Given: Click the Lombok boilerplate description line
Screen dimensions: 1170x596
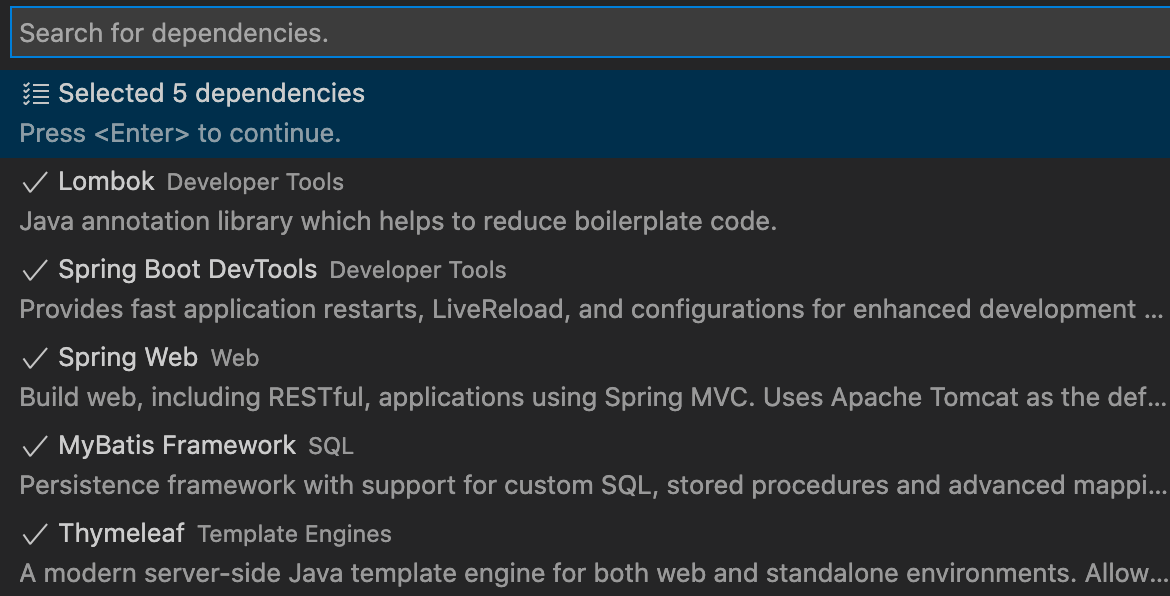Looking at the screenshot, I should coord(398,221).
